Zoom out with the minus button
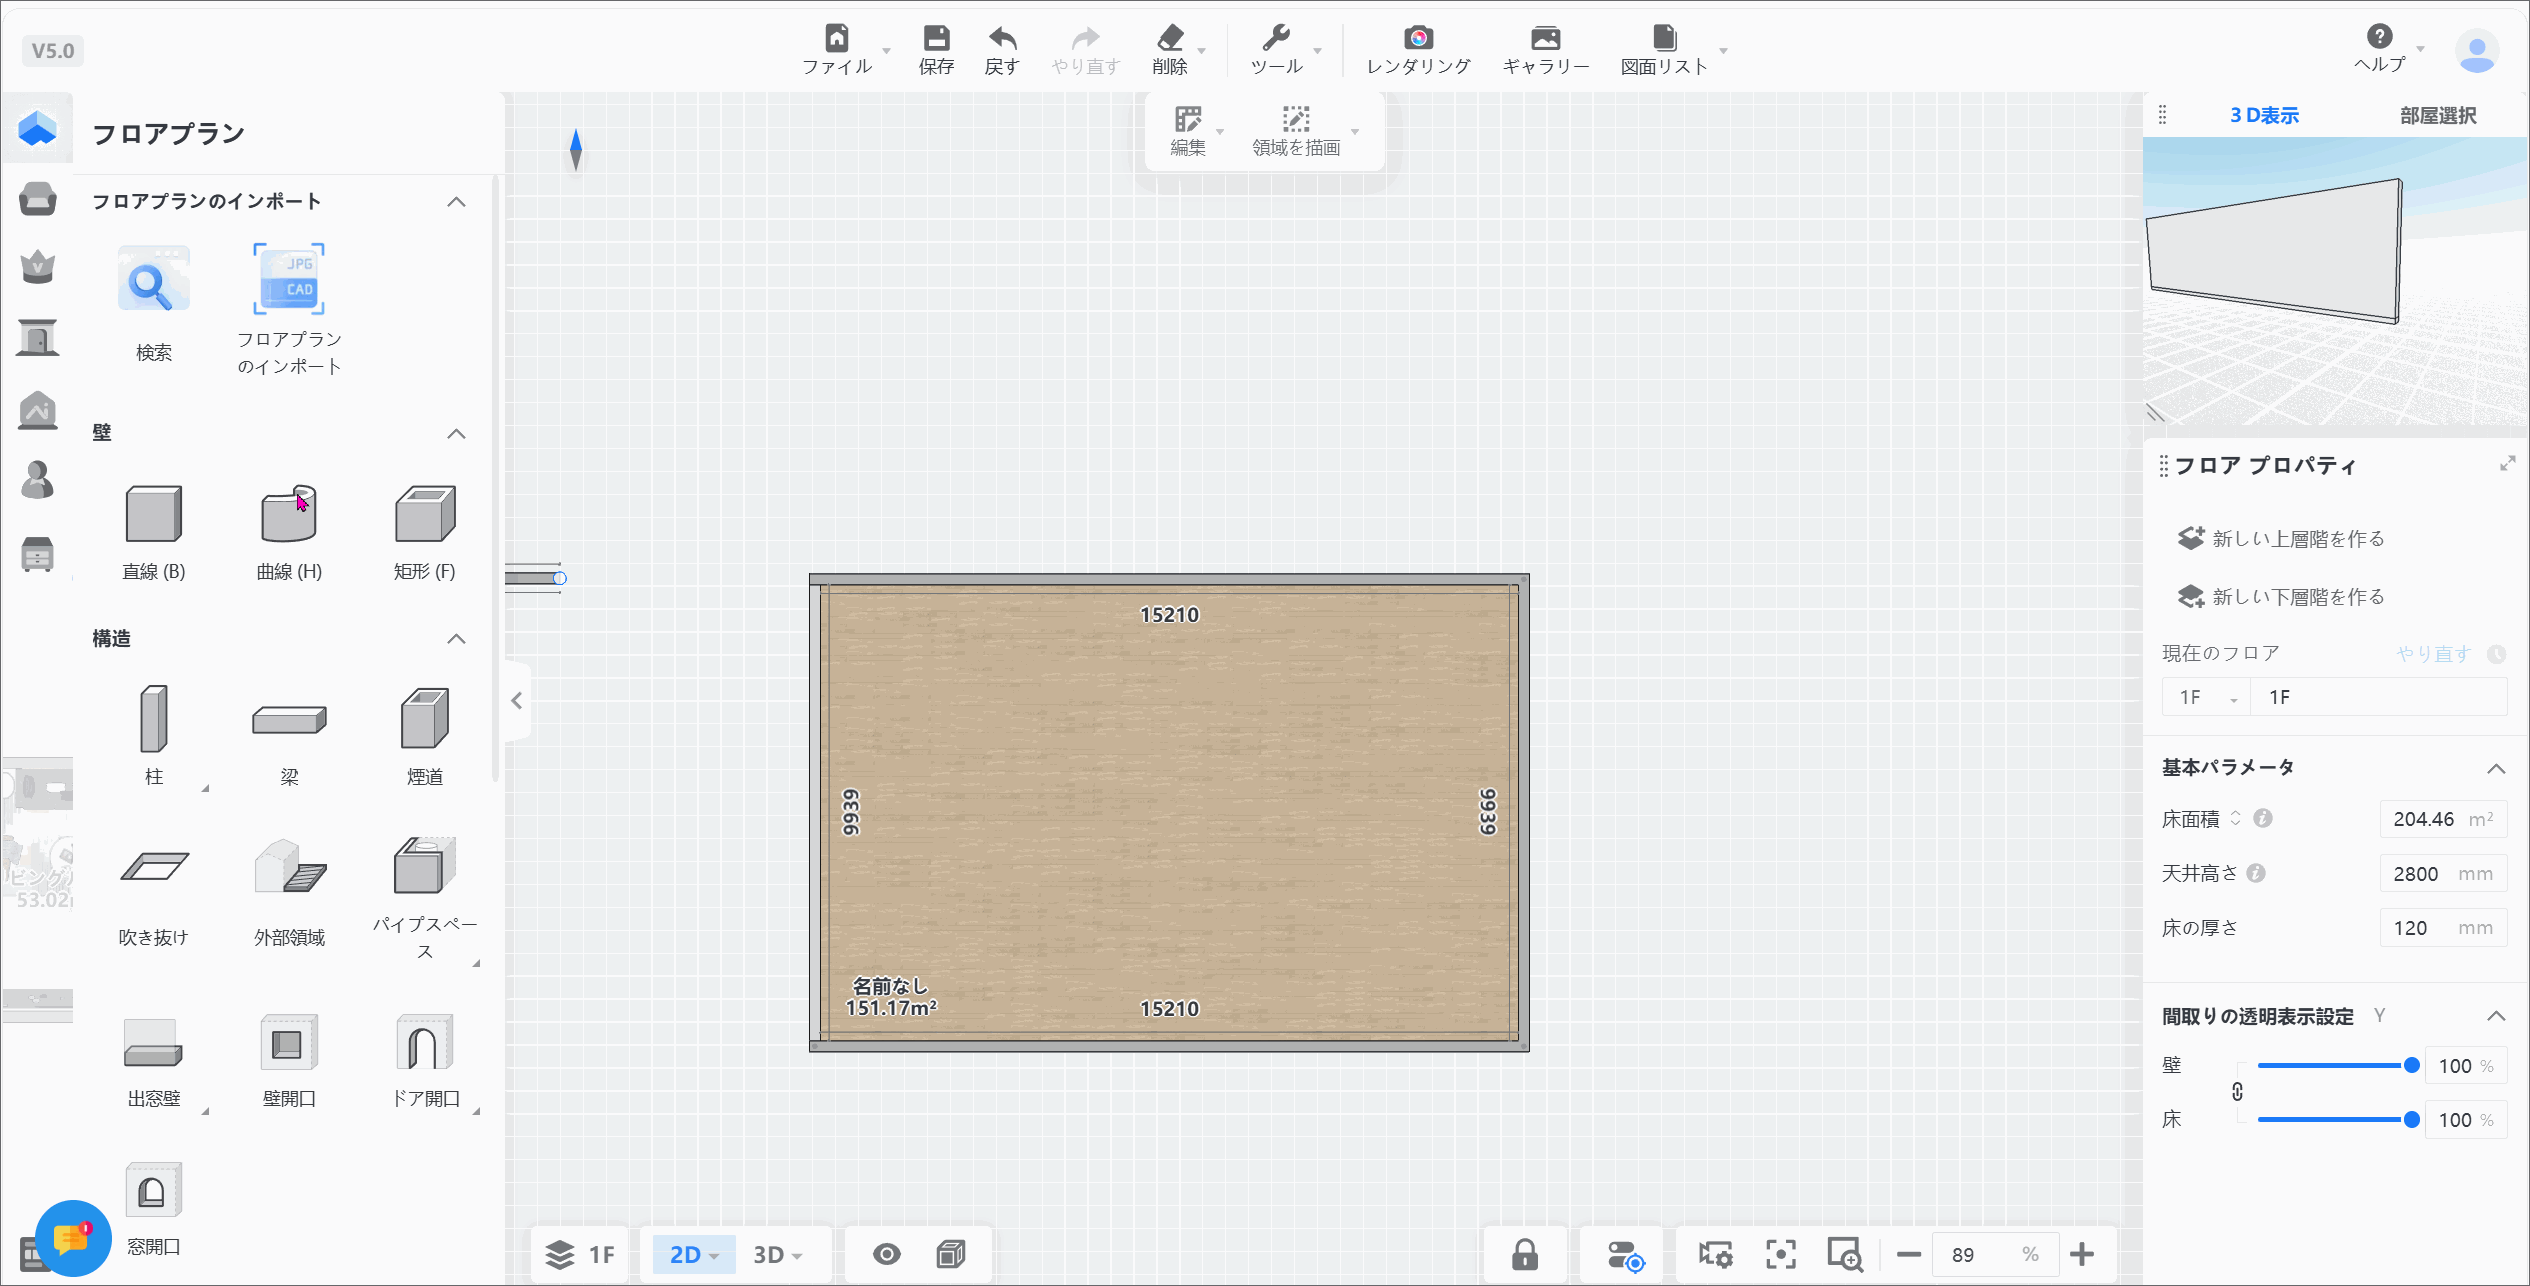Image resolution: width=2530 pixels, height=1286 pixels. (x=1908, y=1254)
